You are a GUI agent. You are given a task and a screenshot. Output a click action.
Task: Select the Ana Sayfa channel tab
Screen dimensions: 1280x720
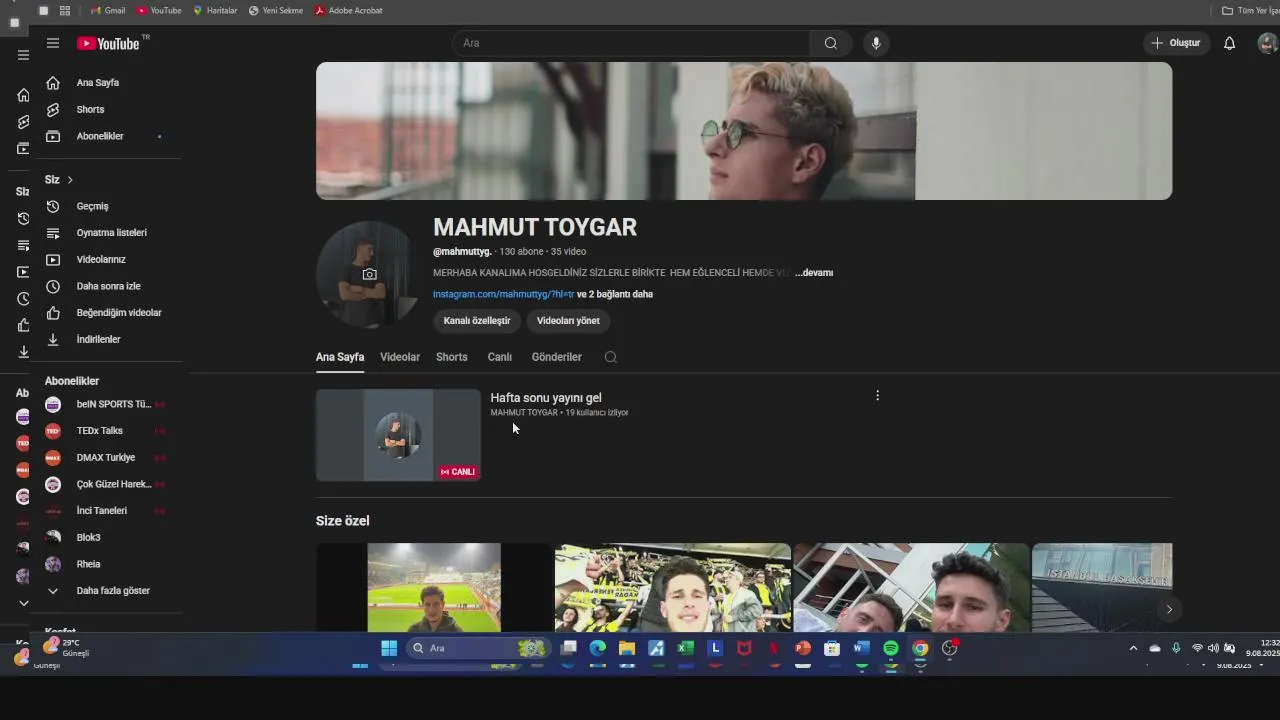[x=340, y=357]
